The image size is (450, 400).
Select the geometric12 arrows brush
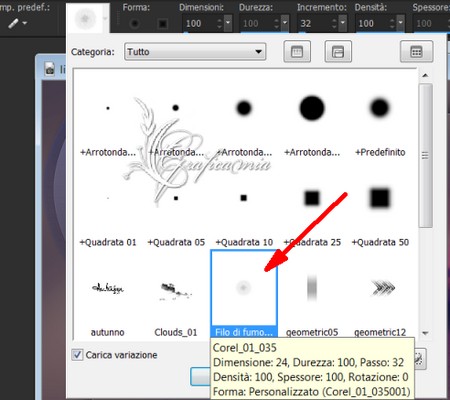[380, 302]
